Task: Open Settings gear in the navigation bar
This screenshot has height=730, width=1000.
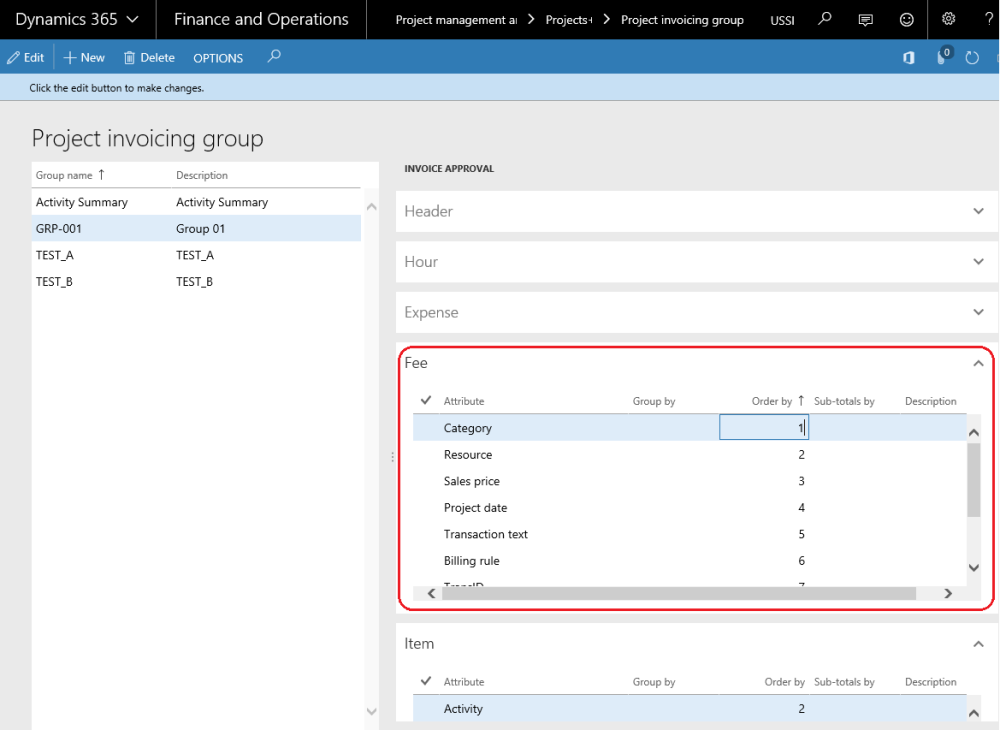Action: click(948, 19)
